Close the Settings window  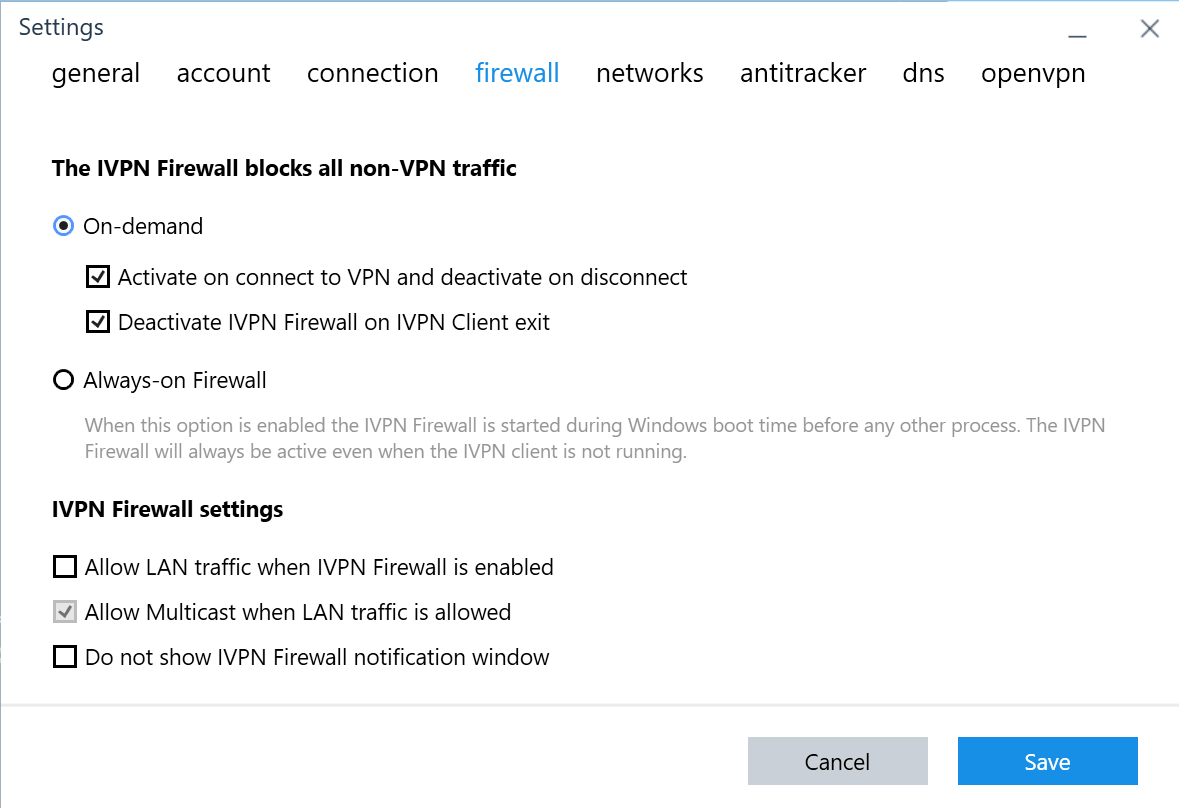point(1149,29)
